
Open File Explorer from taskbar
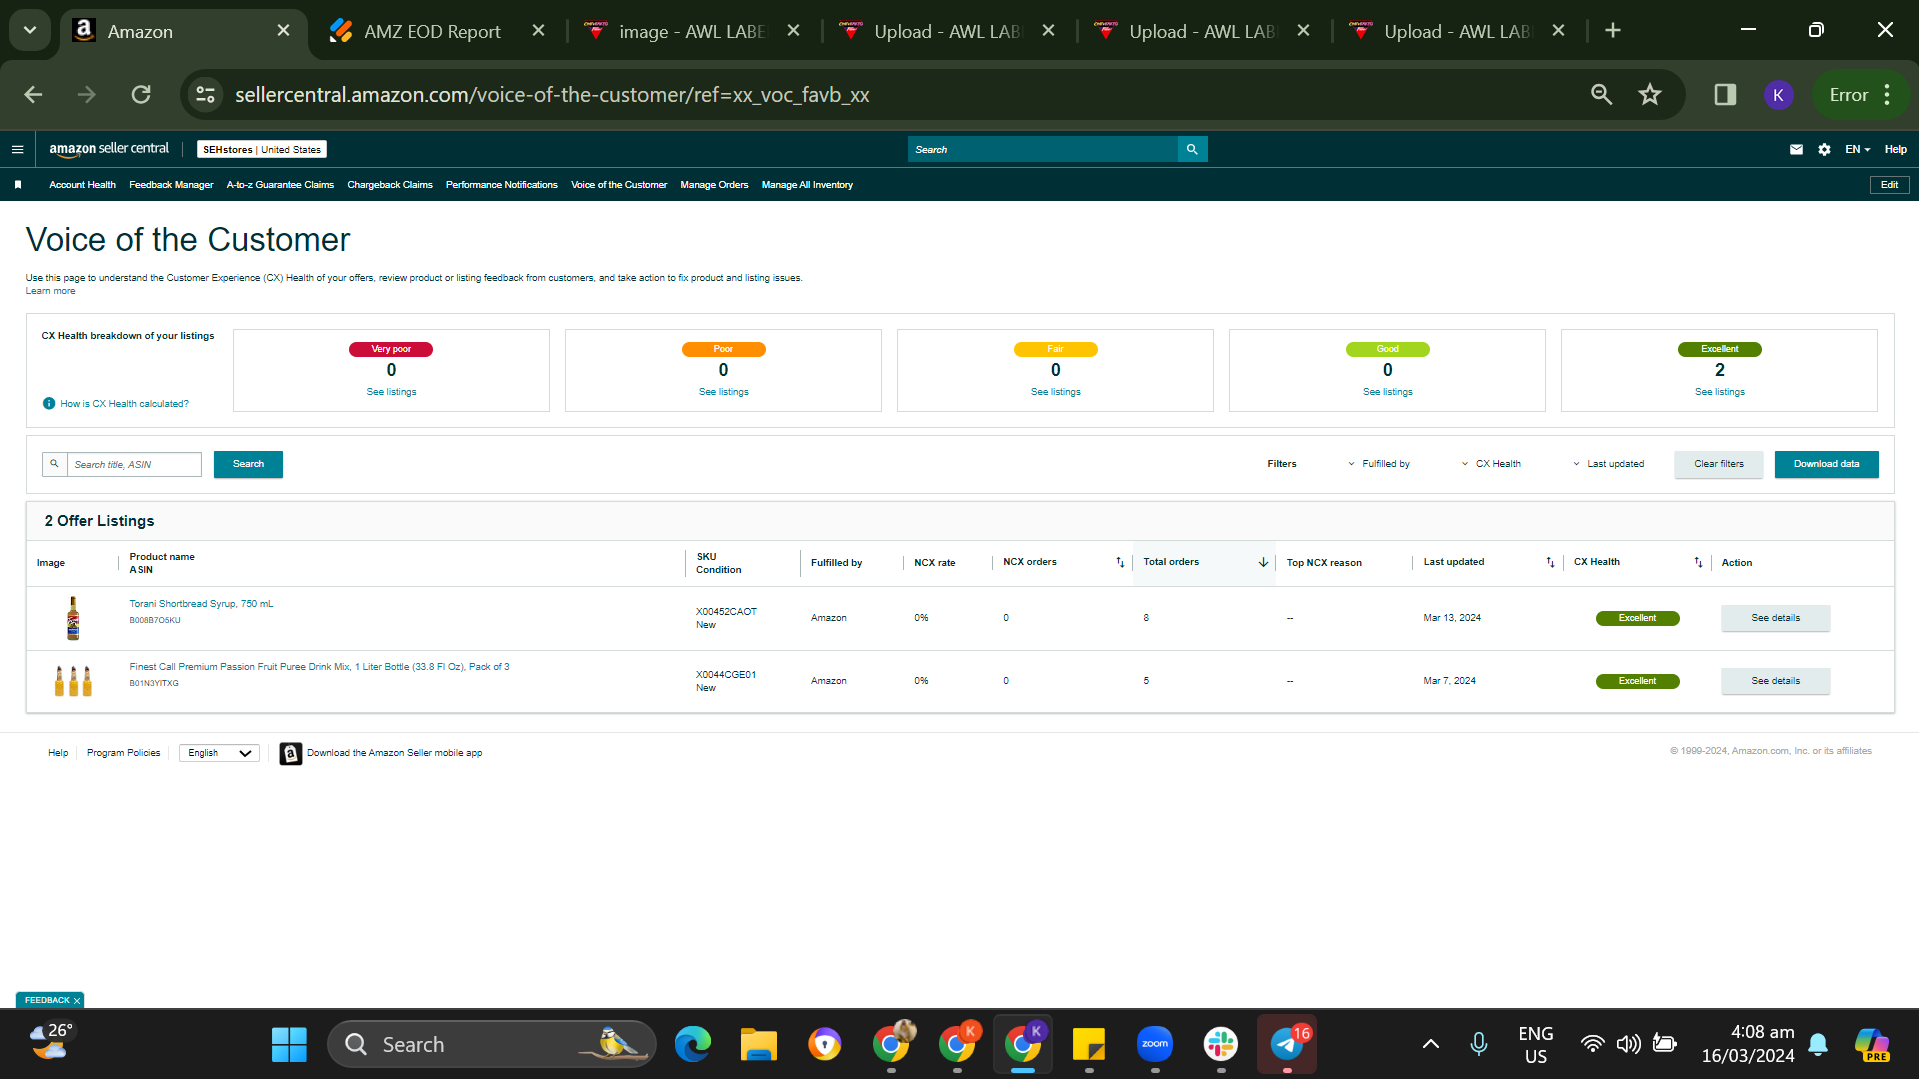[758, 1045]
